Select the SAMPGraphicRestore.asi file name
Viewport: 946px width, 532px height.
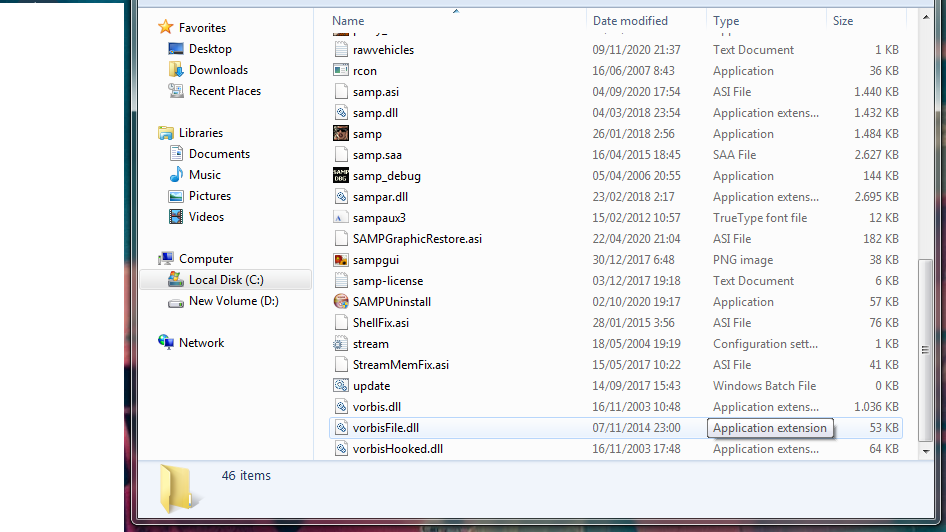[x=417, y=239]
